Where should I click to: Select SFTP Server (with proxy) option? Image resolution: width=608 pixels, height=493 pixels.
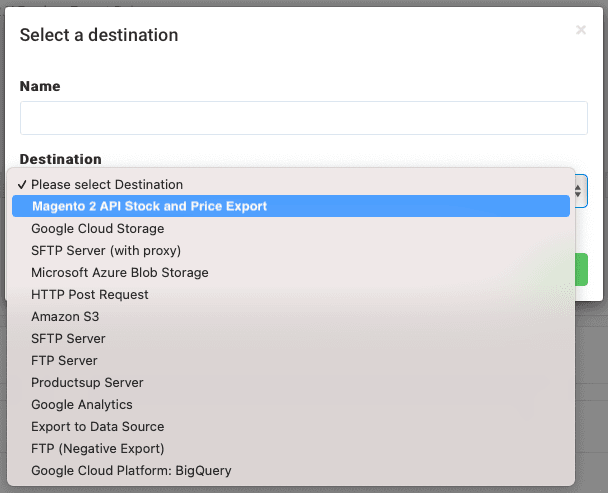coord(106,250)
